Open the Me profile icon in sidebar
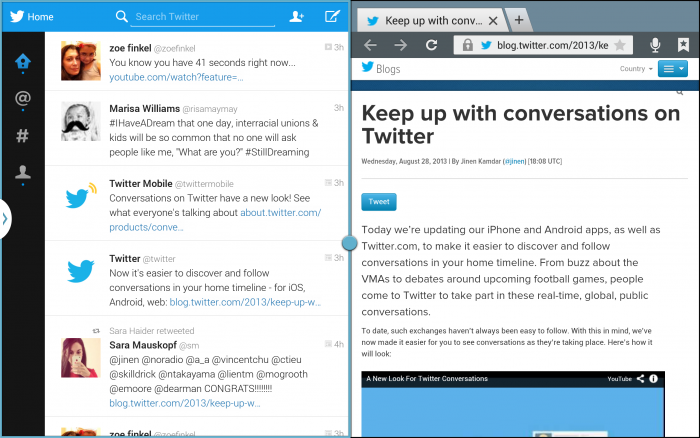The image size is (700, 438). 22,173
